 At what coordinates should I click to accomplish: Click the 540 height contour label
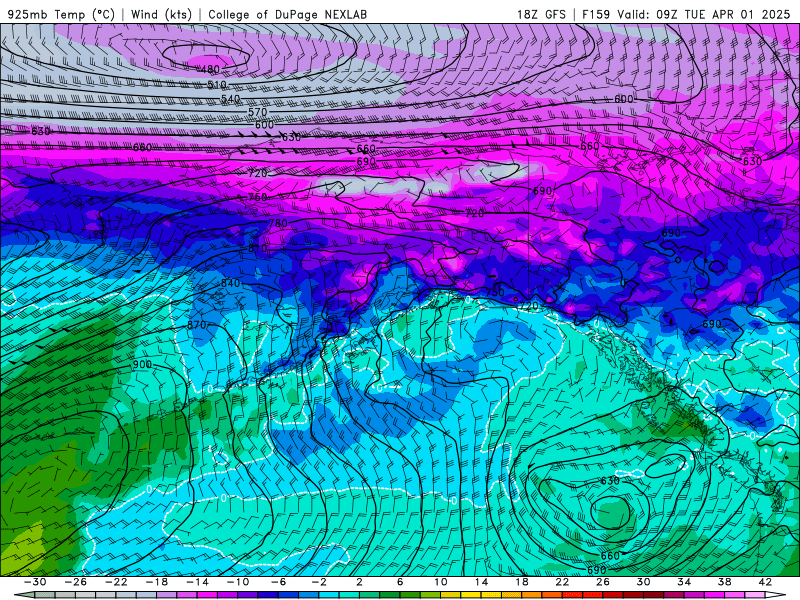(x=231, y=99)
